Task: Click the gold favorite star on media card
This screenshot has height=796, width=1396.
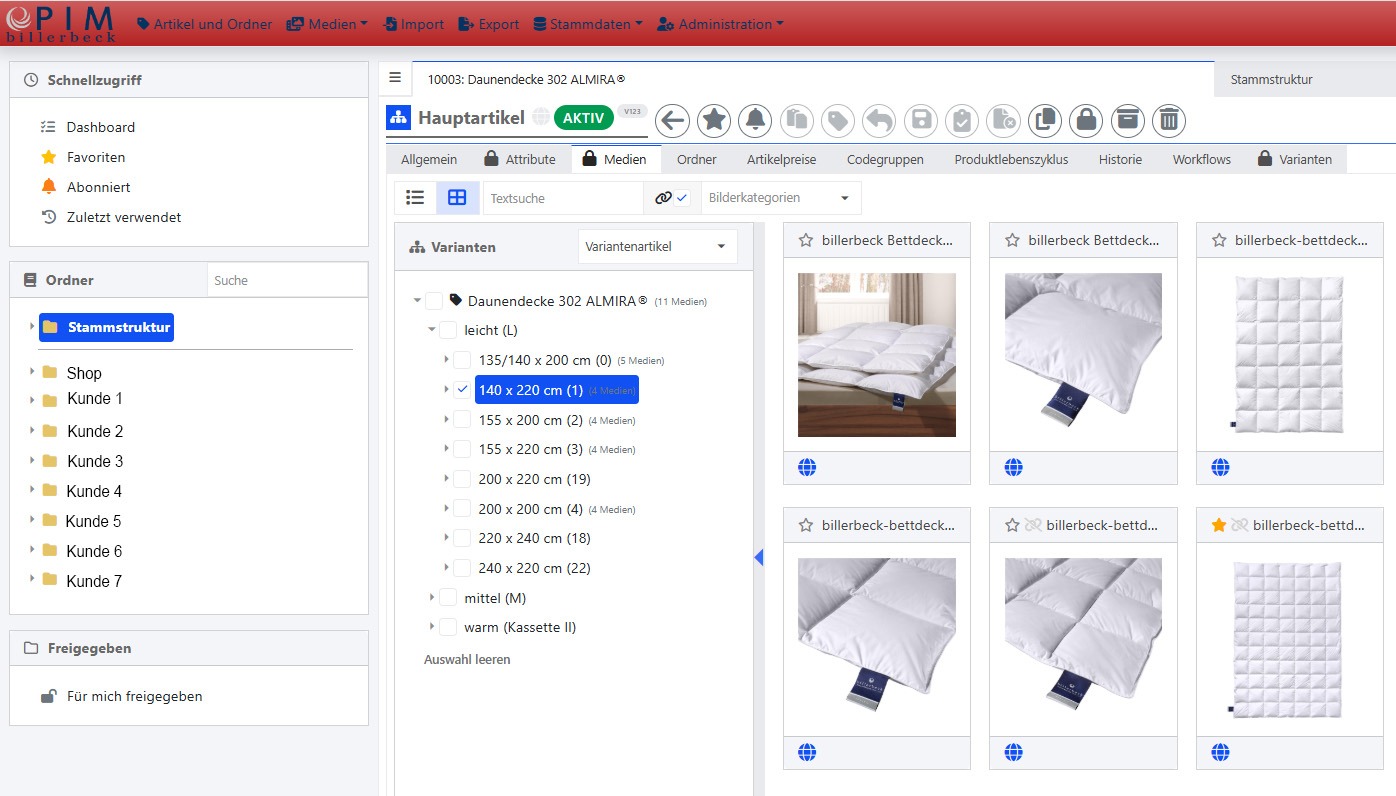Action: (1219, 525)
